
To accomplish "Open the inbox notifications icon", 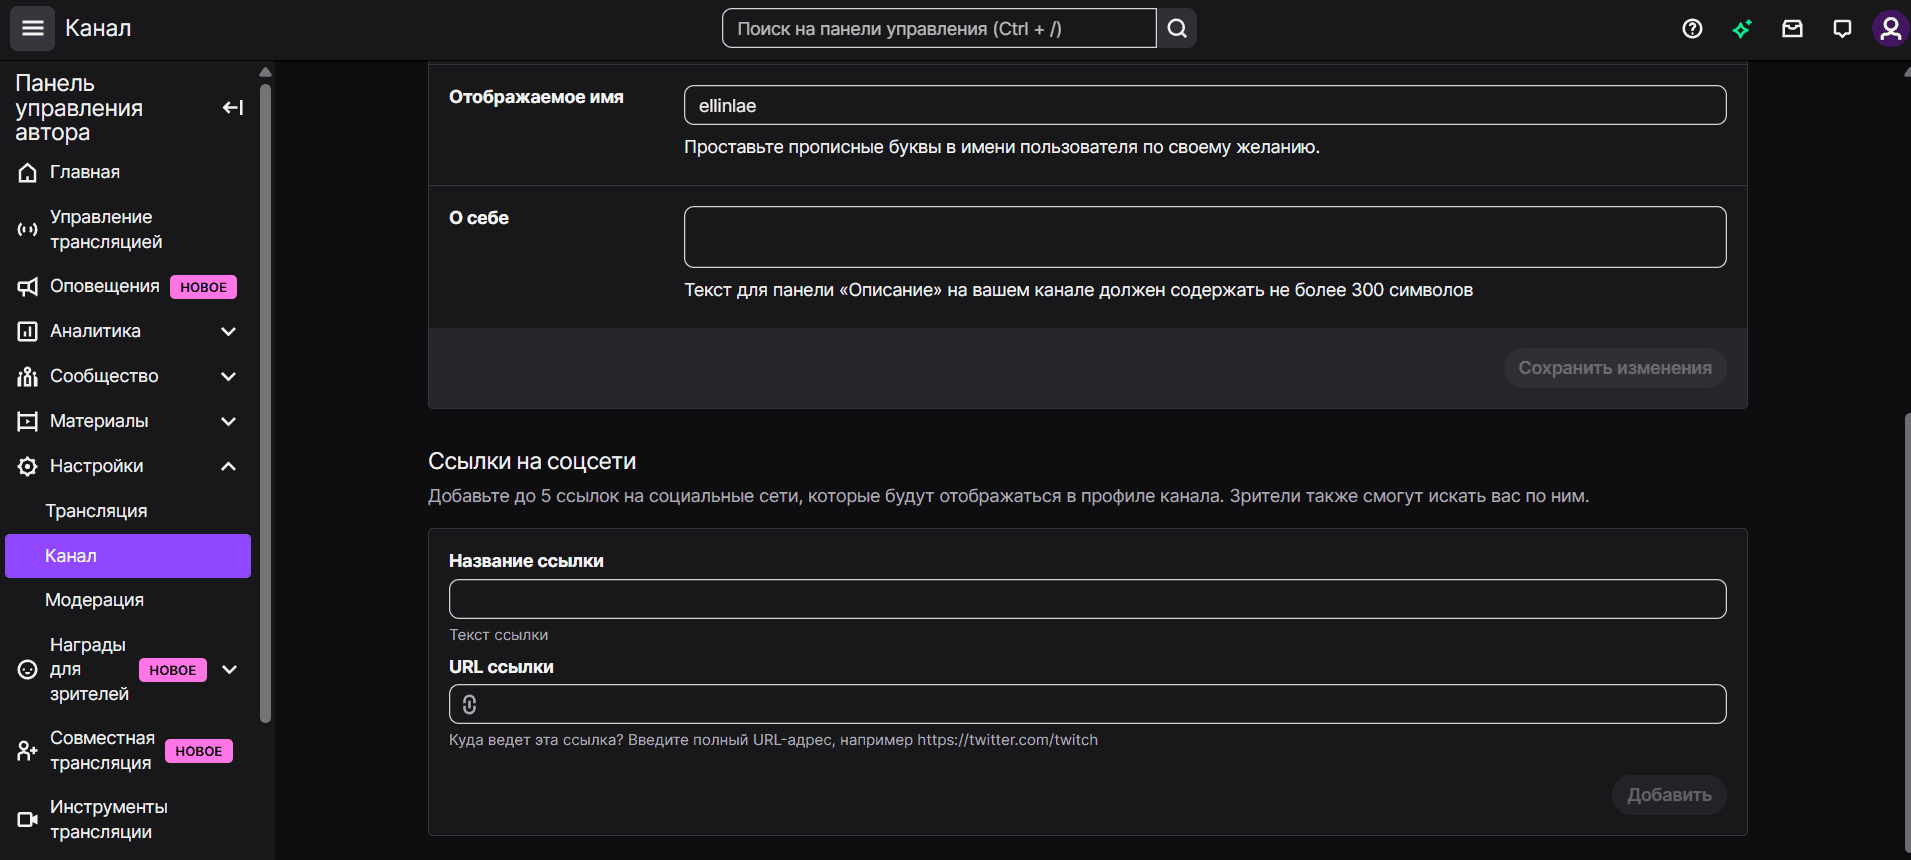I will point(1792,29).
